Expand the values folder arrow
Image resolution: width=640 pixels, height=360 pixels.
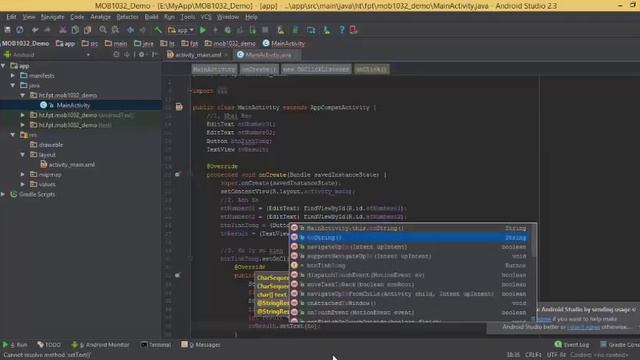click(23, 184)
